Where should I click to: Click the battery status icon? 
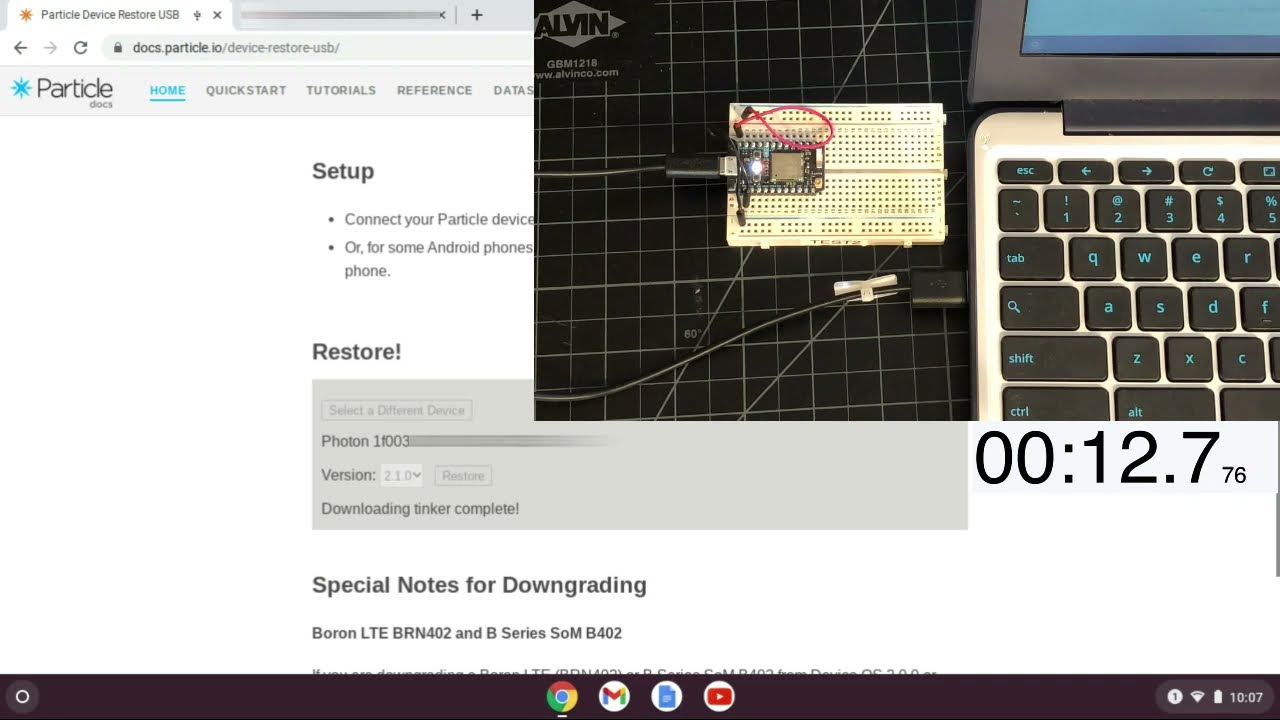coord(1217,697)
